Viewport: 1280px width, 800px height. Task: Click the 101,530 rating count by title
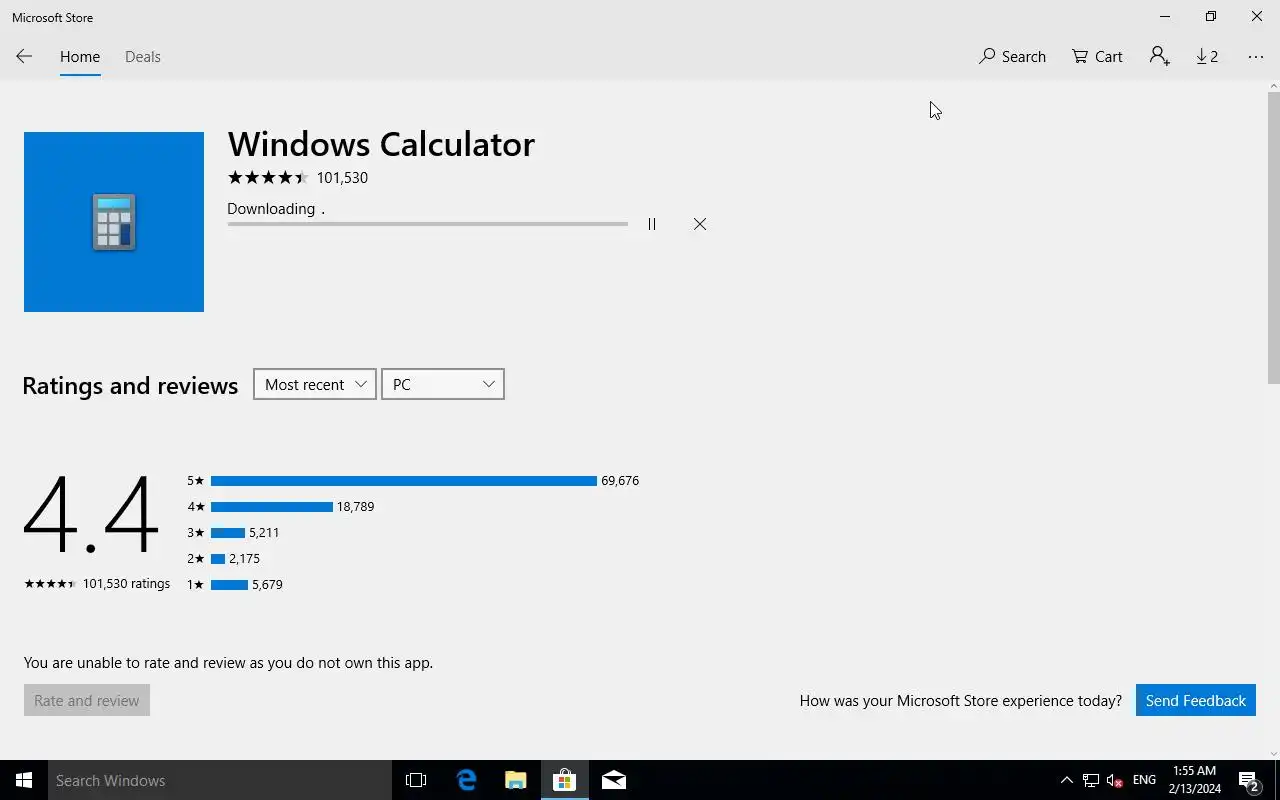[342, 178]
